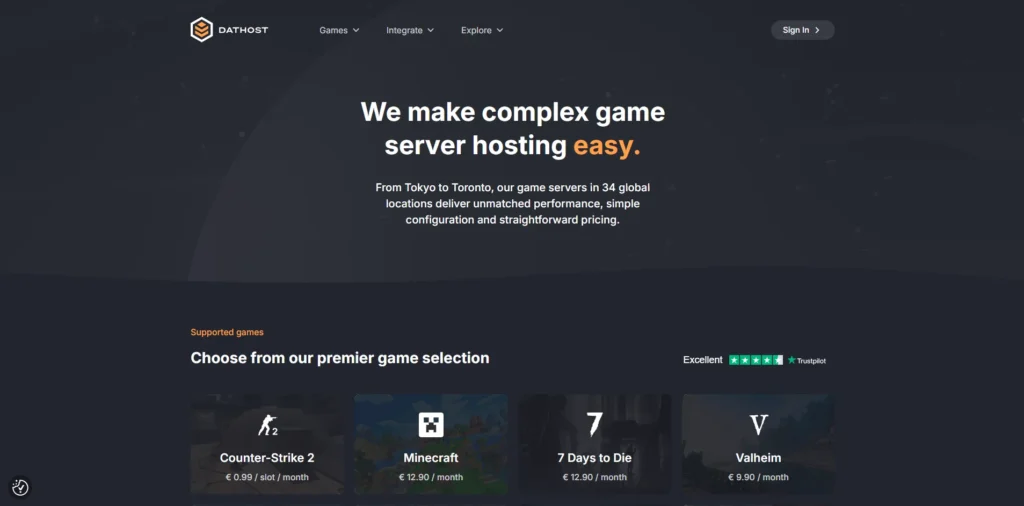Viewport: 1024px width, 506px height.
Task: Expand the Integrate dropdown chevron
Action: [430, 30]
